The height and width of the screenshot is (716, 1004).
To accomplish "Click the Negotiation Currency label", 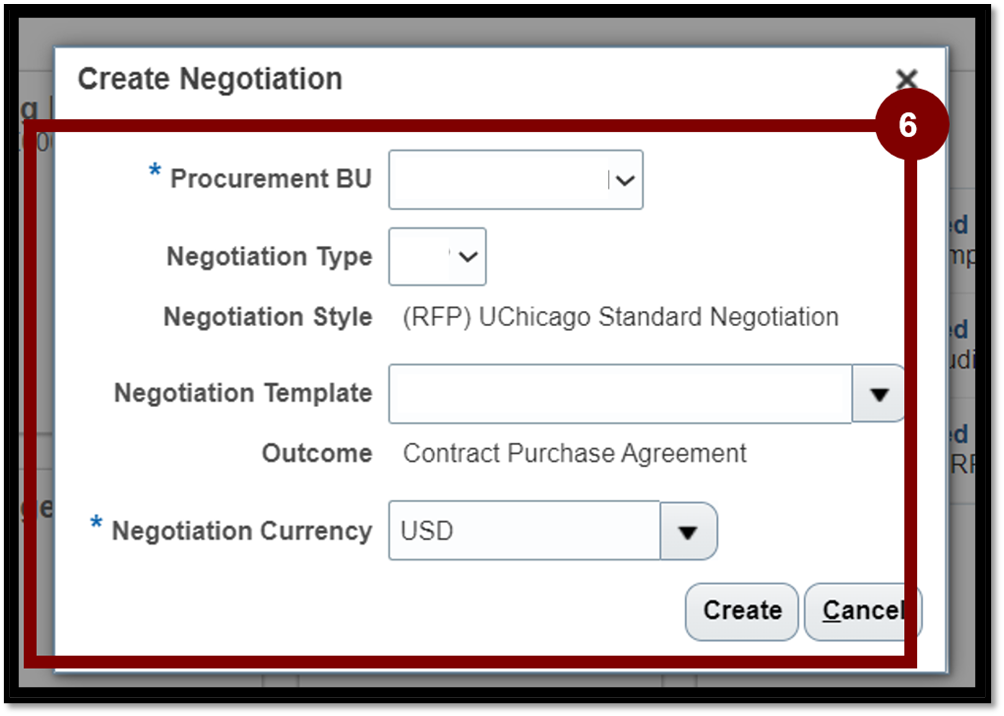I will 242,531.
